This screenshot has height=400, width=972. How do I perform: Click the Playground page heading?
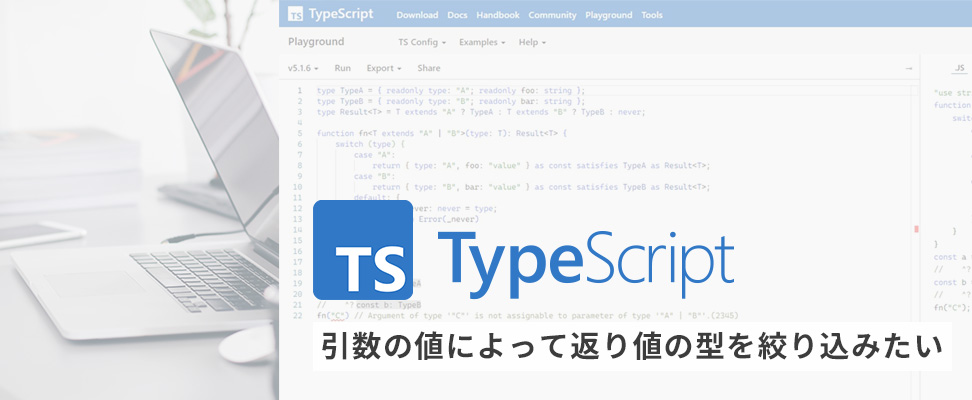(x=316, y=42)
